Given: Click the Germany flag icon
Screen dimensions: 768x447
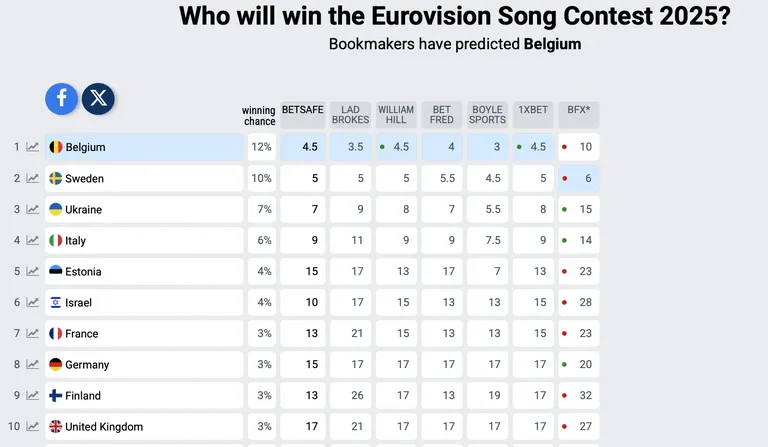Looking at the screenshot, I should [x=56, y=364].
